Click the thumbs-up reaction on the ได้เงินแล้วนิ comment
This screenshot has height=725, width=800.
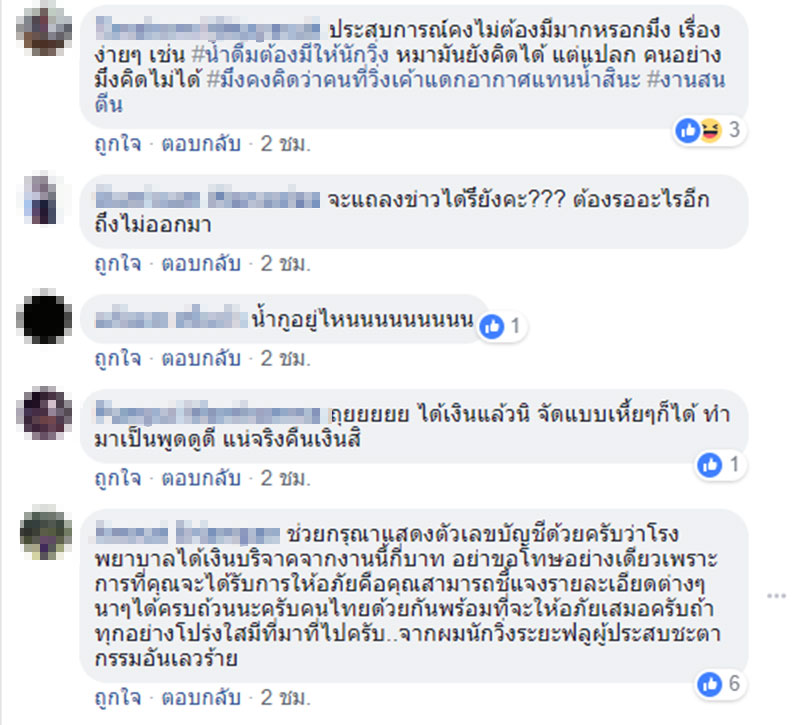tap(710, 465)
